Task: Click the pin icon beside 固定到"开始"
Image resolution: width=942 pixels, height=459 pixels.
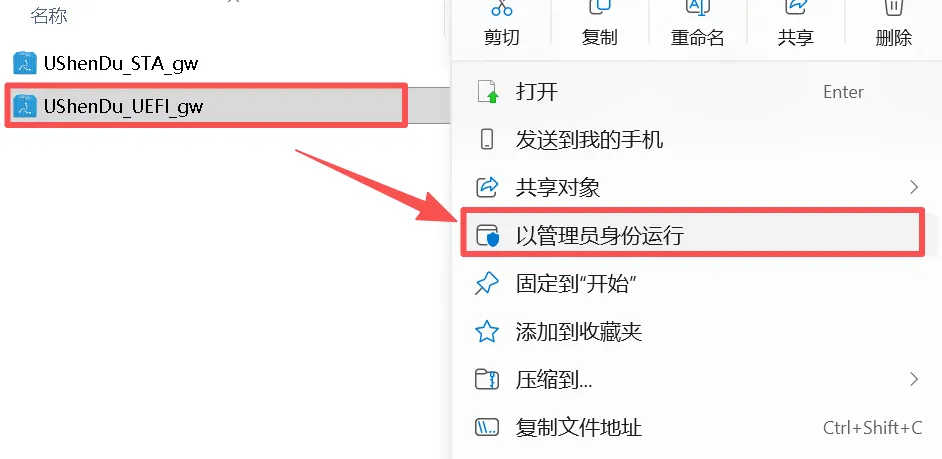Action: tap(487, 284)
